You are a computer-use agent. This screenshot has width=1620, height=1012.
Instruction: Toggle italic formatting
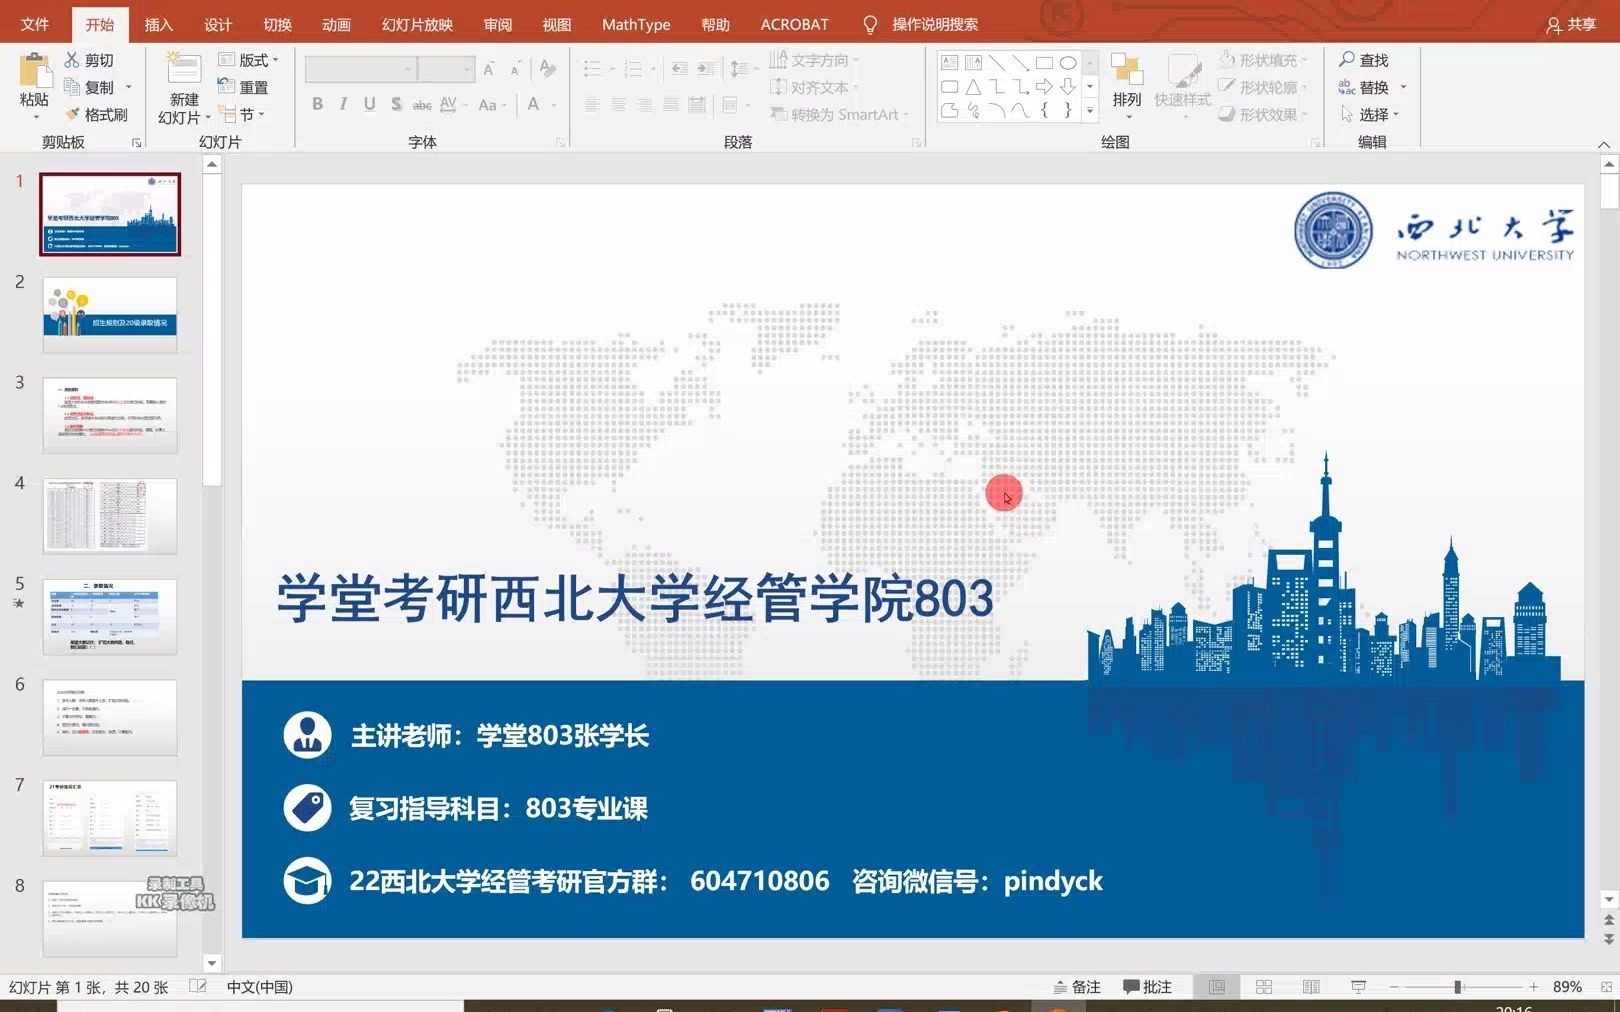point(343,103)
